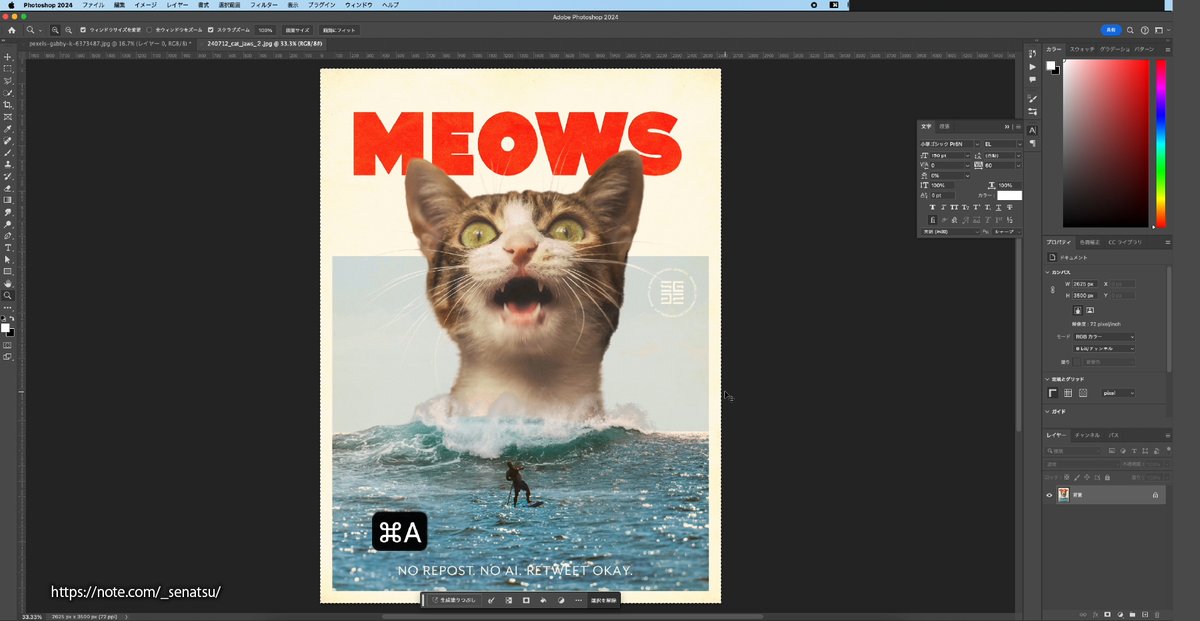The width and height of the screenshot is (1200, 621).
Task: Open the ruler units pixel dropdown
Action: [x=1118, y=393]
